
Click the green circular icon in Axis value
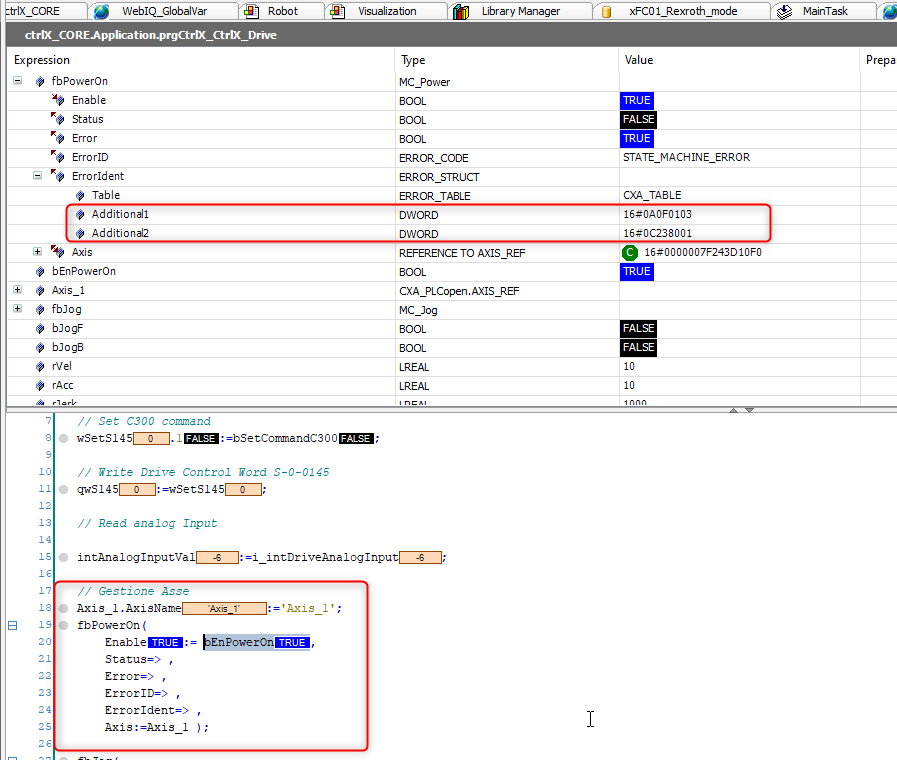coord(630,253)
